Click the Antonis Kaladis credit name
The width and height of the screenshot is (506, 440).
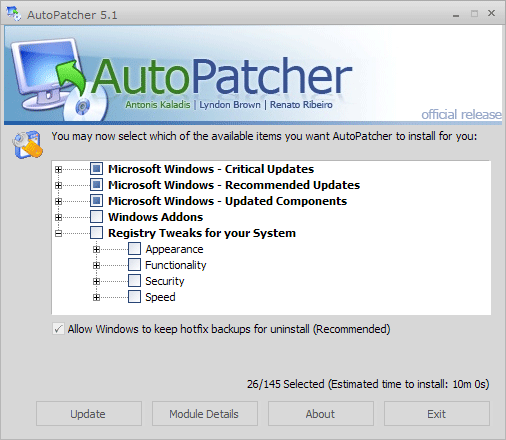click(x=158, y=105)
